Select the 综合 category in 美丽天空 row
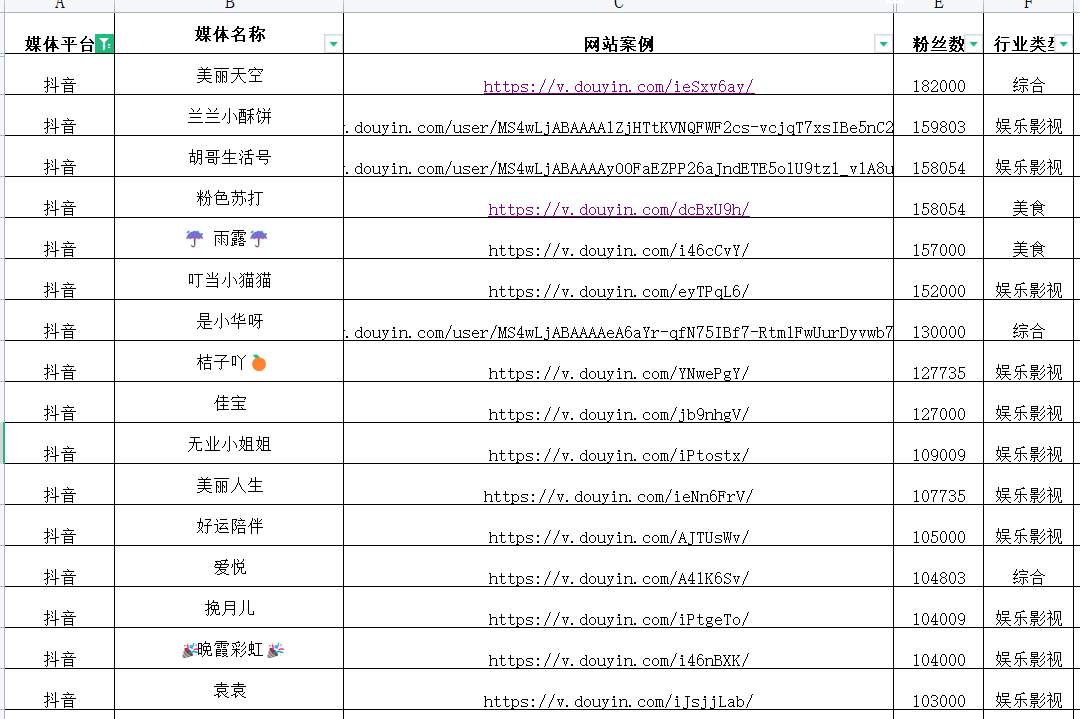 (x=1028, y=85)
